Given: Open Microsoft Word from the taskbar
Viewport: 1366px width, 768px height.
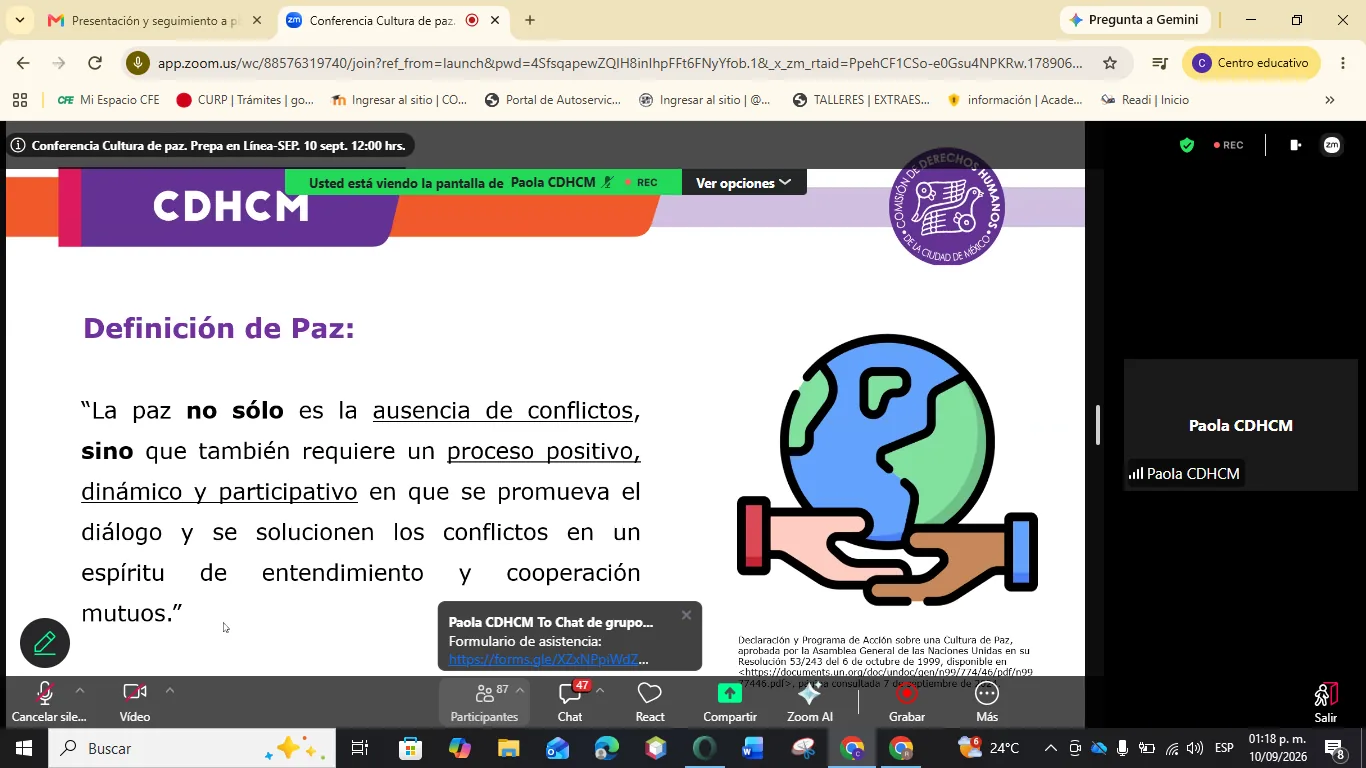Looking at the screenshot, I should (753, 748).
